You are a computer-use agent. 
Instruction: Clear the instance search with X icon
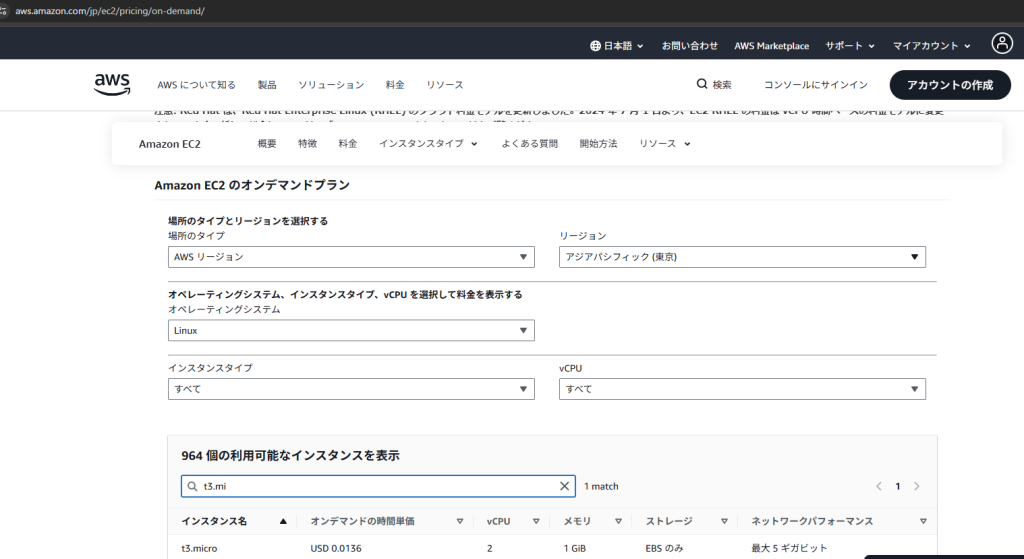[x=565, y=486]
